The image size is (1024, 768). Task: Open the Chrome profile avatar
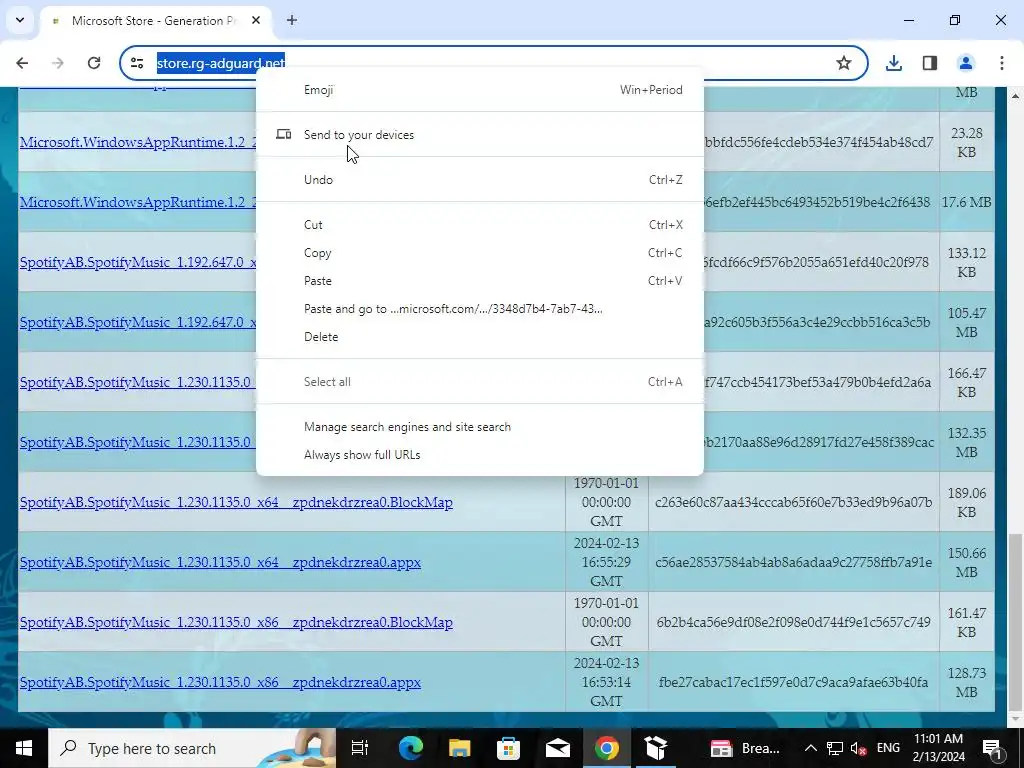click(965, 63)
